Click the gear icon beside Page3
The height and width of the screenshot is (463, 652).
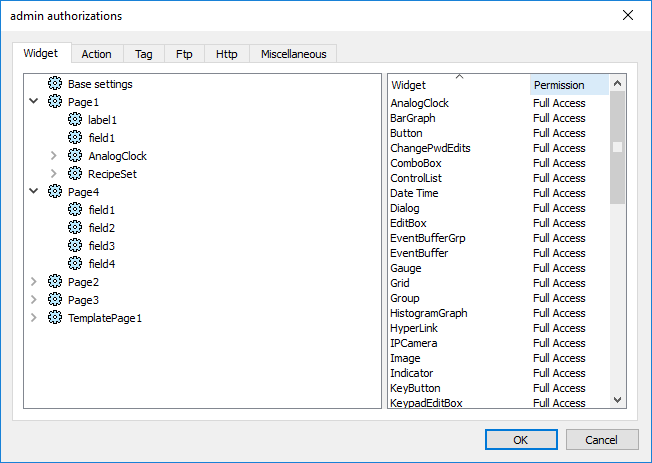[x=55, y=300]
